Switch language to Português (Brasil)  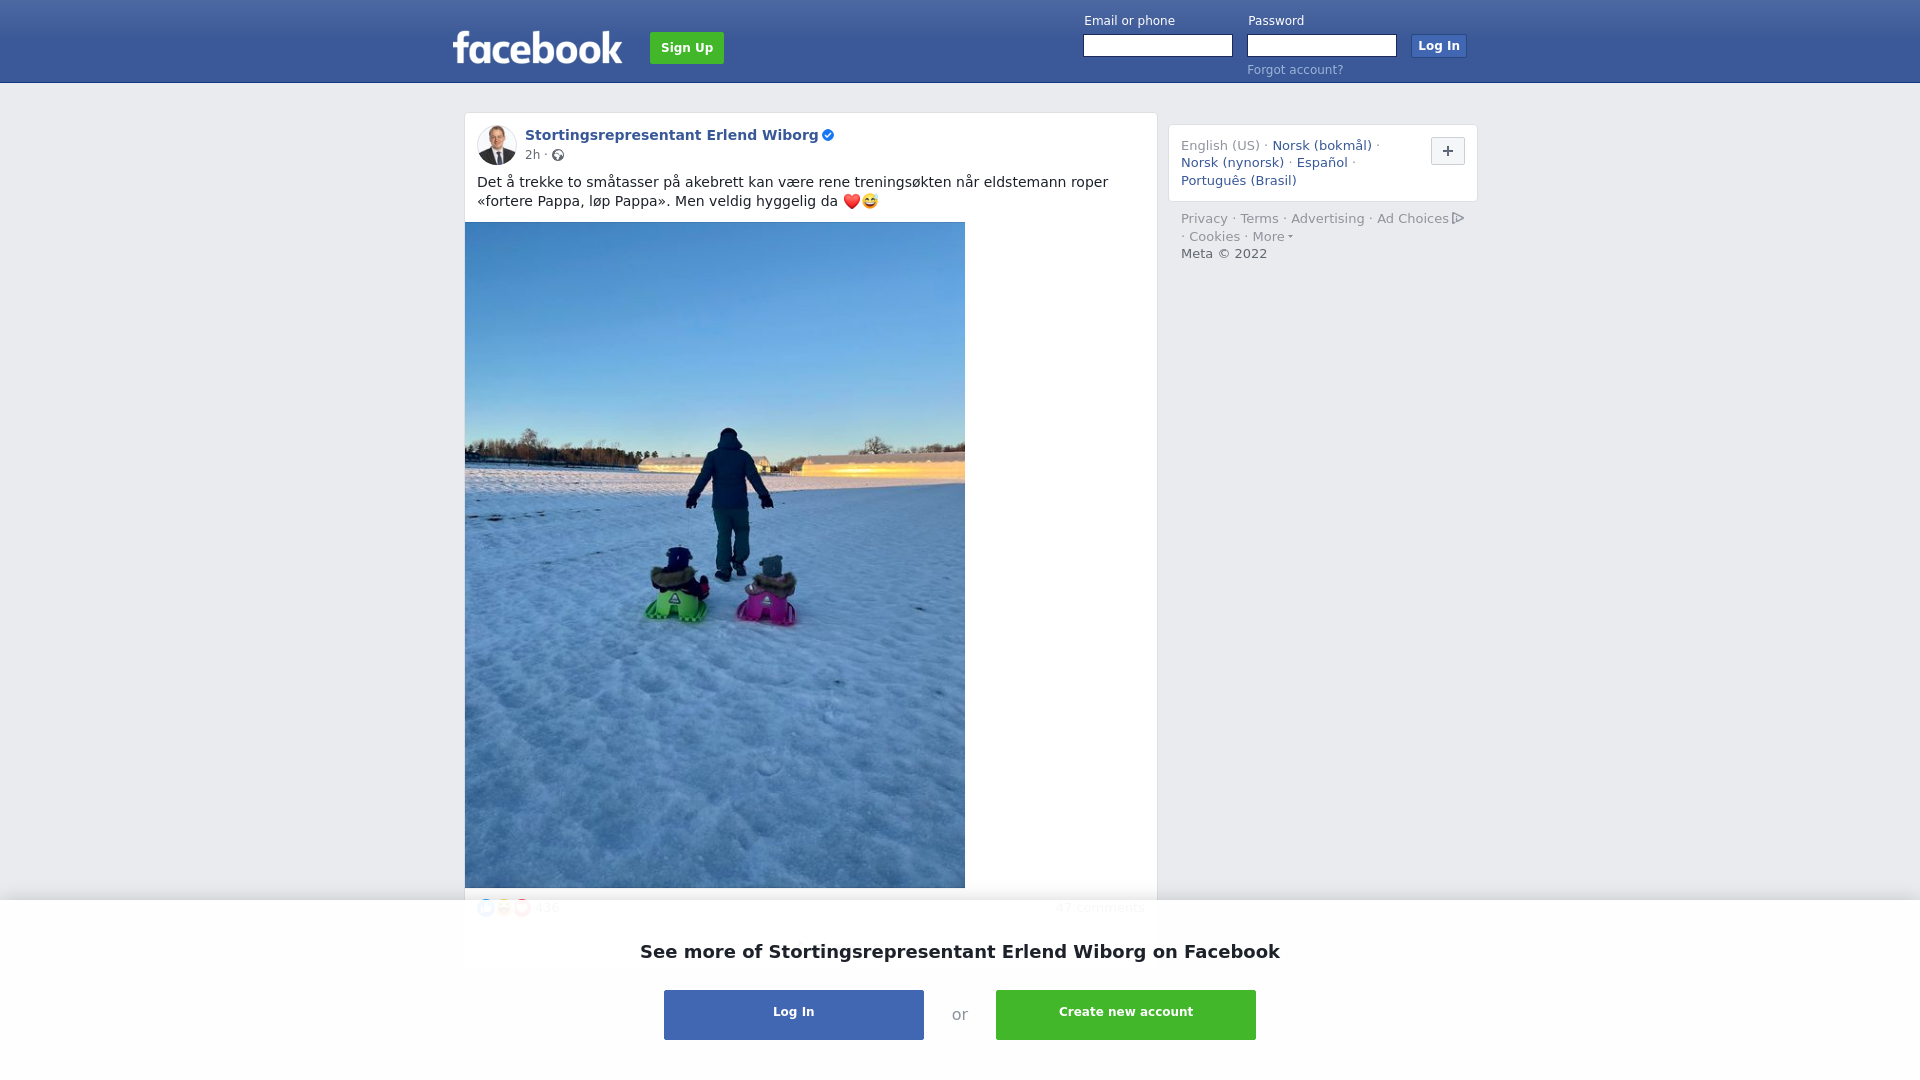pos(1239,181)
